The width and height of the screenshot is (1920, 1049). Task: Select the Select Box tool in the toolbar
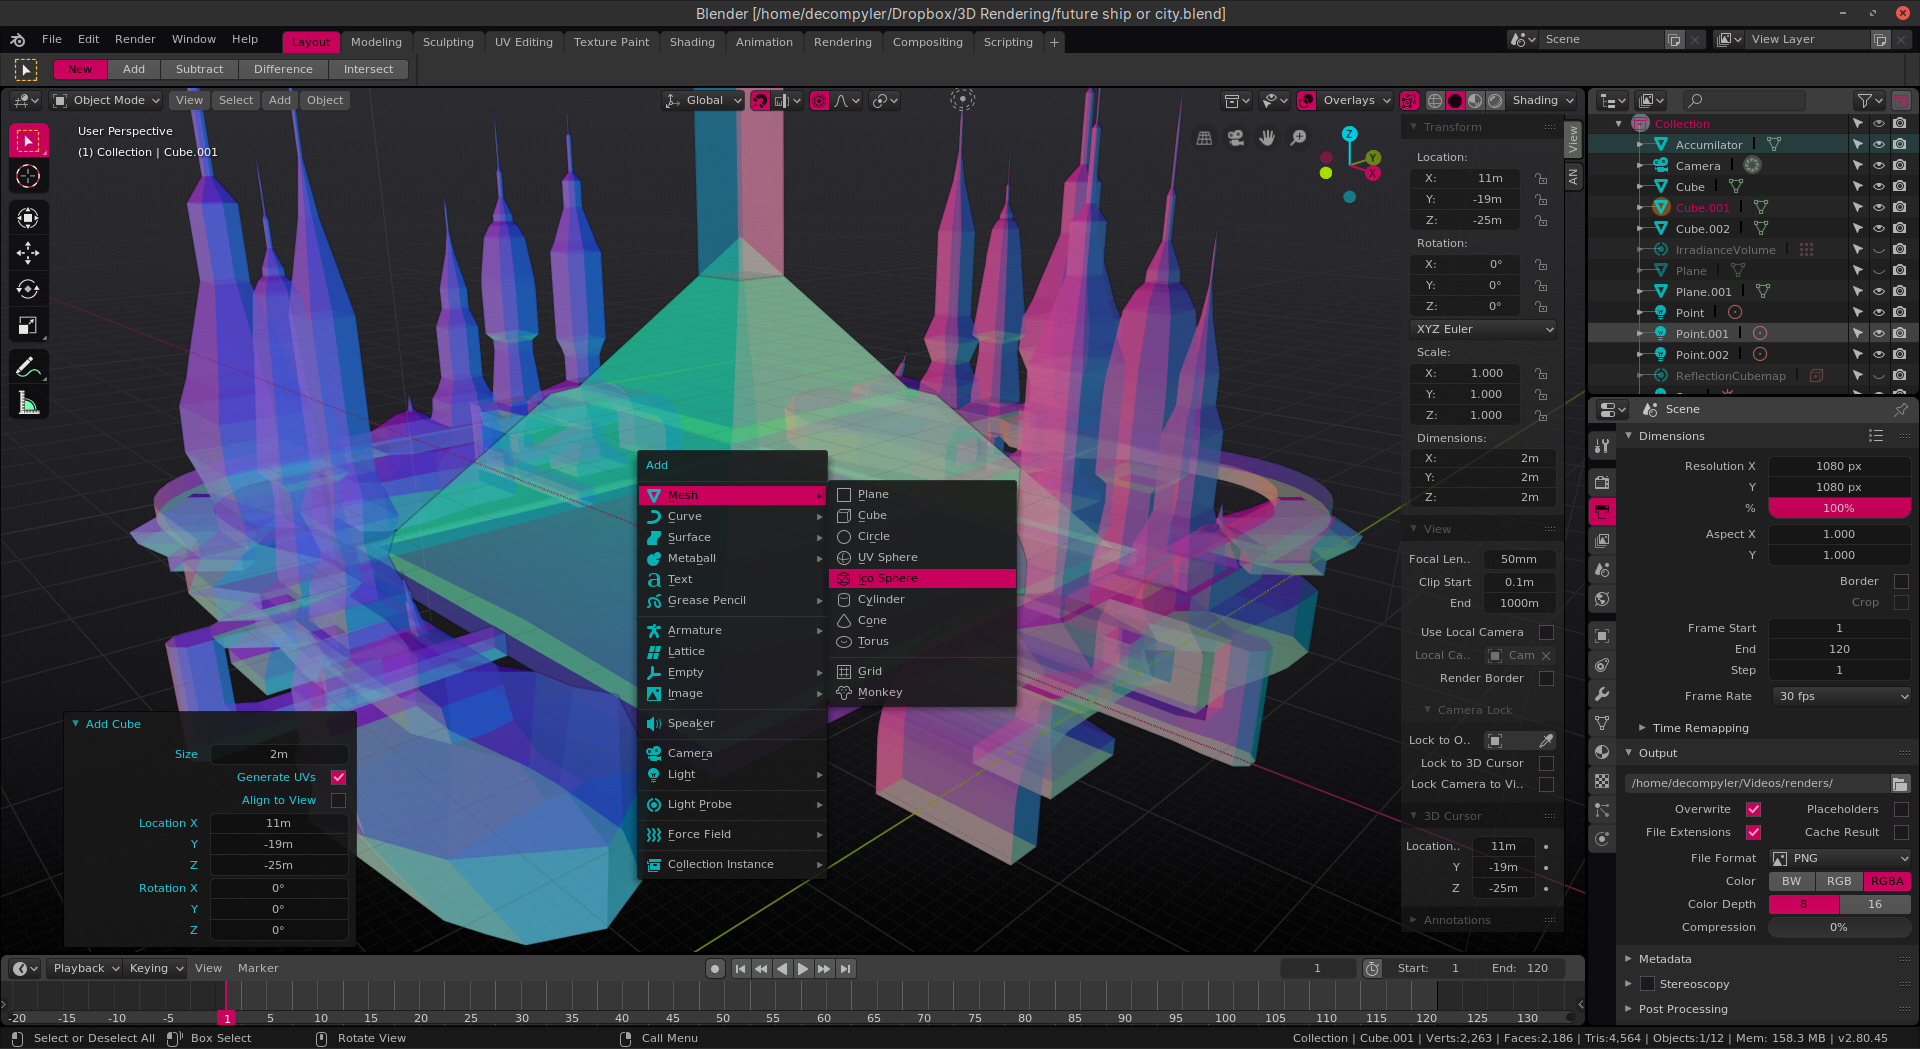[28, 141]
